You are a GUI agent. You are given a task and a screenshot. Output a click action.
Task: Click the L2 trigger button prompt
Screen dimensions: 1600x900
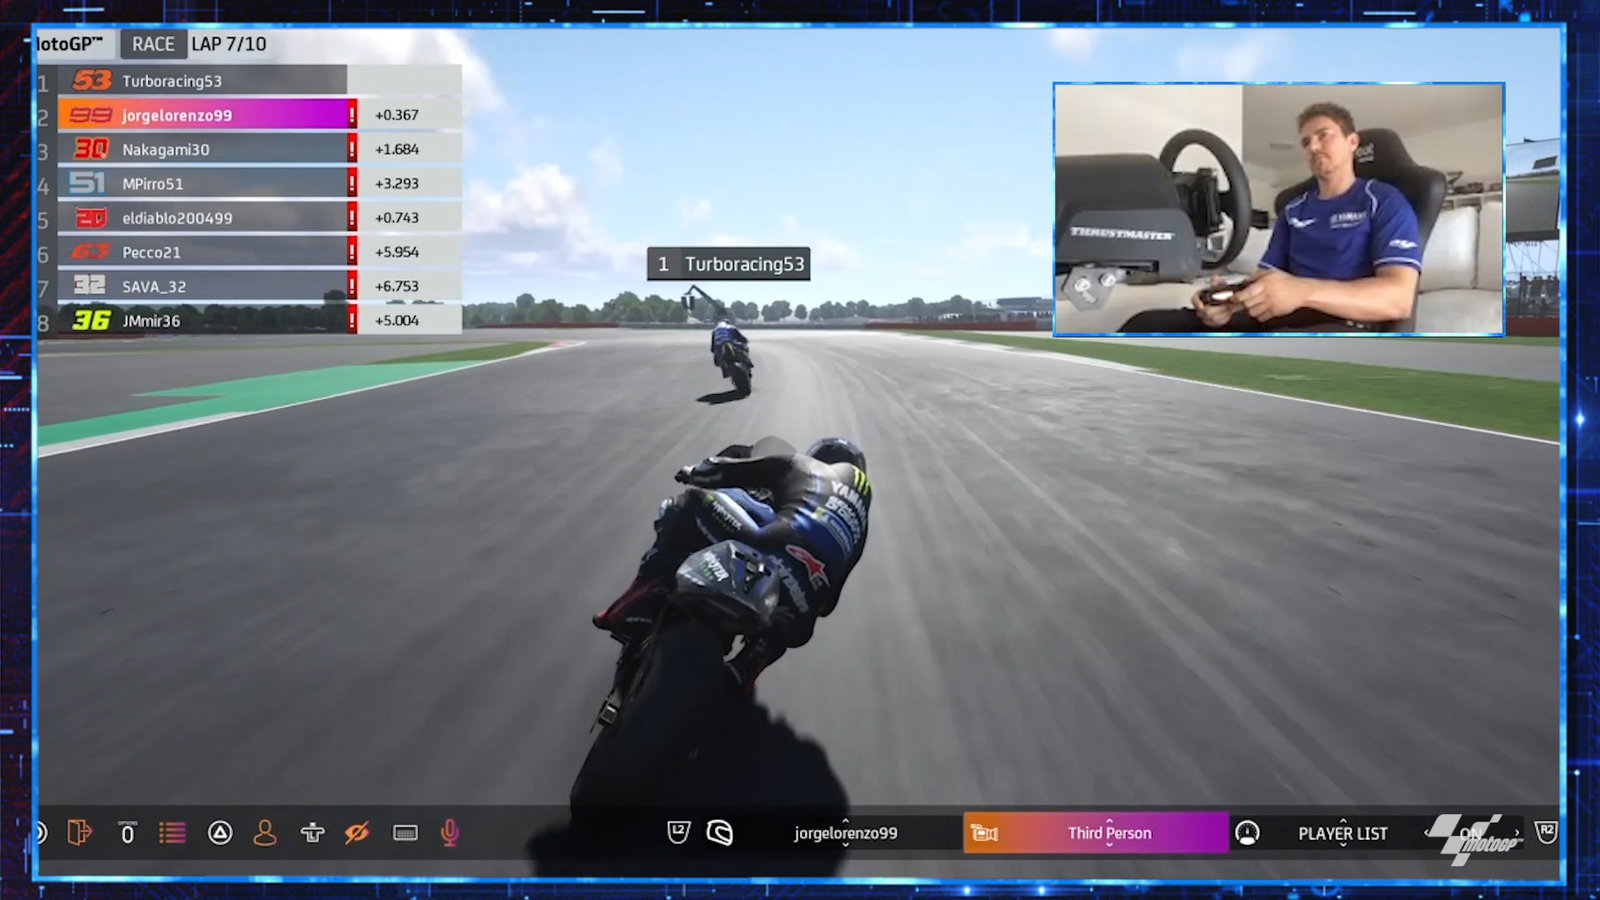tap(678, 832)
